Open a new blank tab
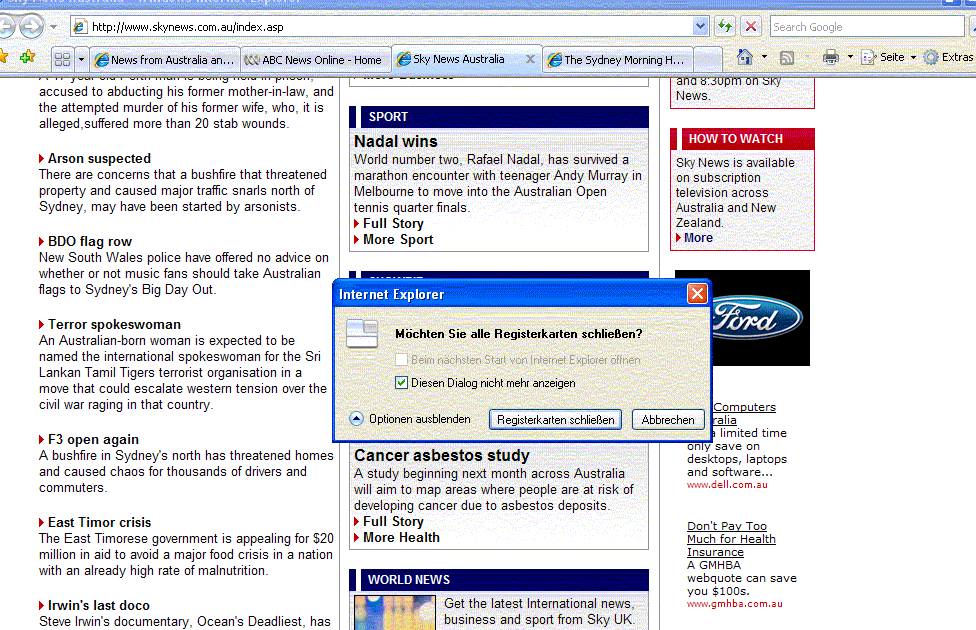 707,60
